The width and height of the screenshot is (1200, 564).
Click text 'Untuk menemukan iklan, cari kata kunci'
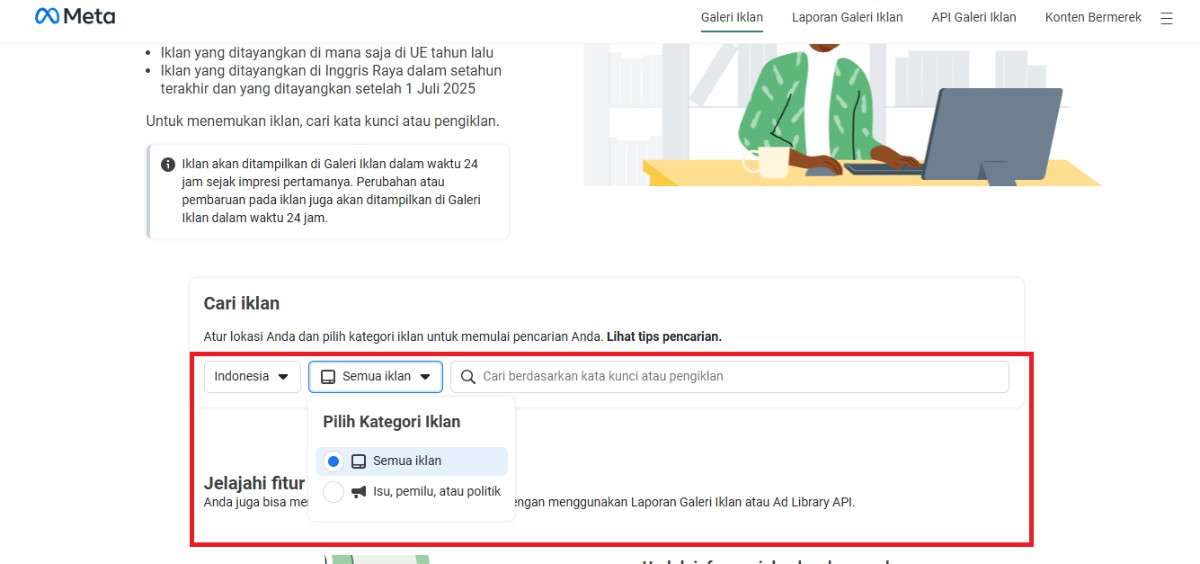322,121
